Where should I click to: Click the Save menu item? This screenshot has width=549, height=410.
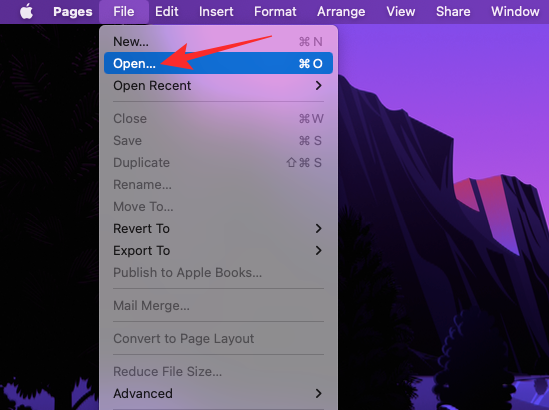tap(218, 141)
